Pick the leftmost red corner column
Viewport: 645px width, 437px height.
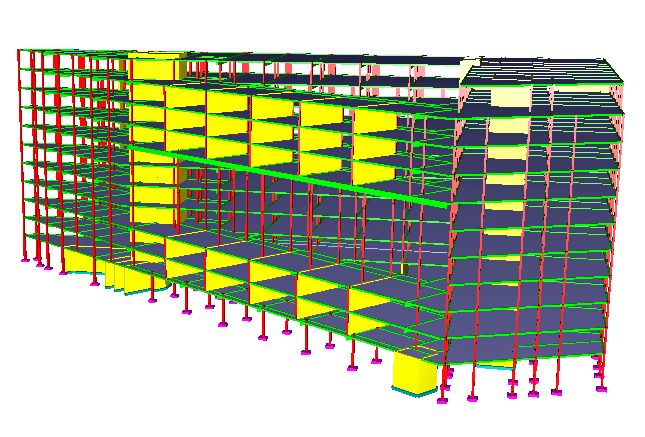point(21,154)
